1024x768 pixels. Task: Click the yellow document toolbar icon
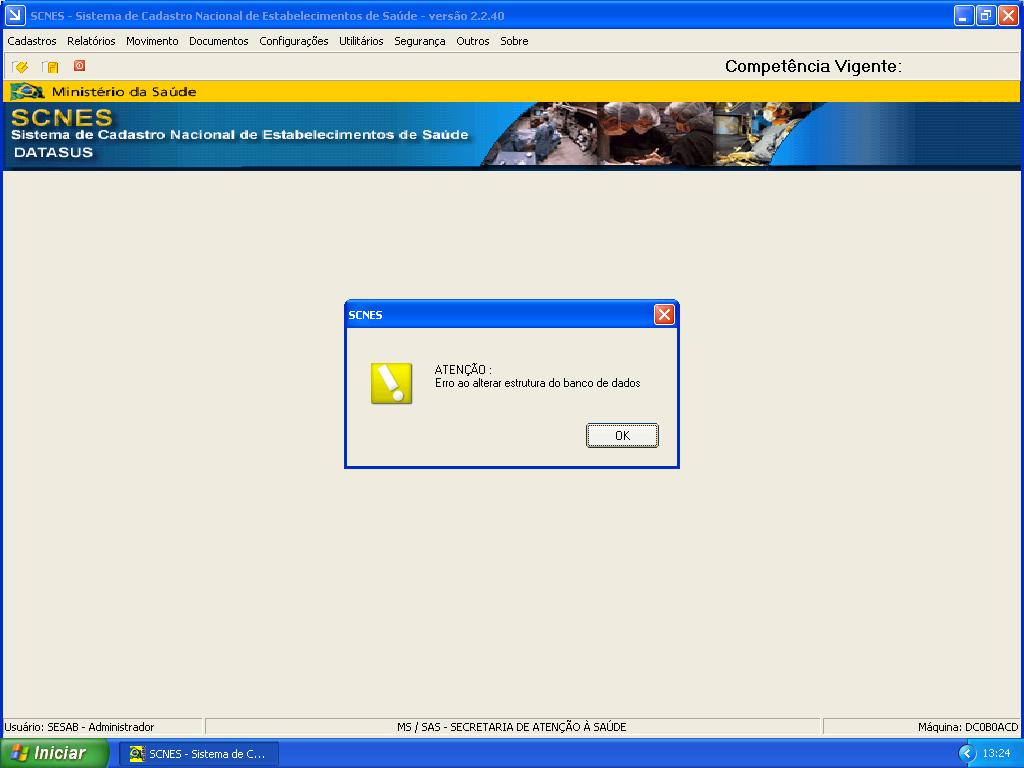[x=50, y=67]
